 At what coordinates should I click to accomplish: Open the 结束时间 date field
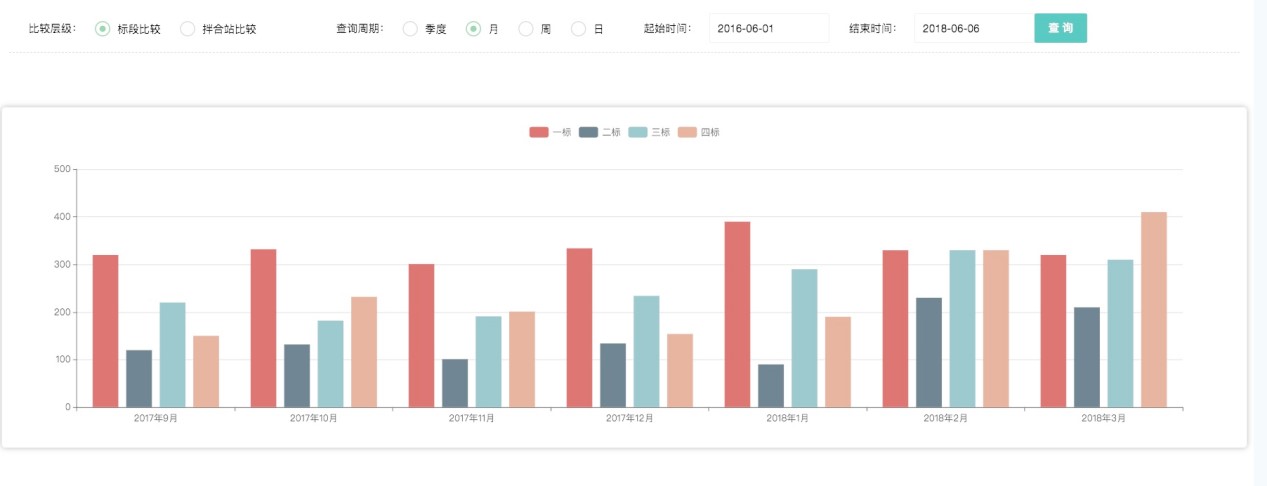(972, 29)
